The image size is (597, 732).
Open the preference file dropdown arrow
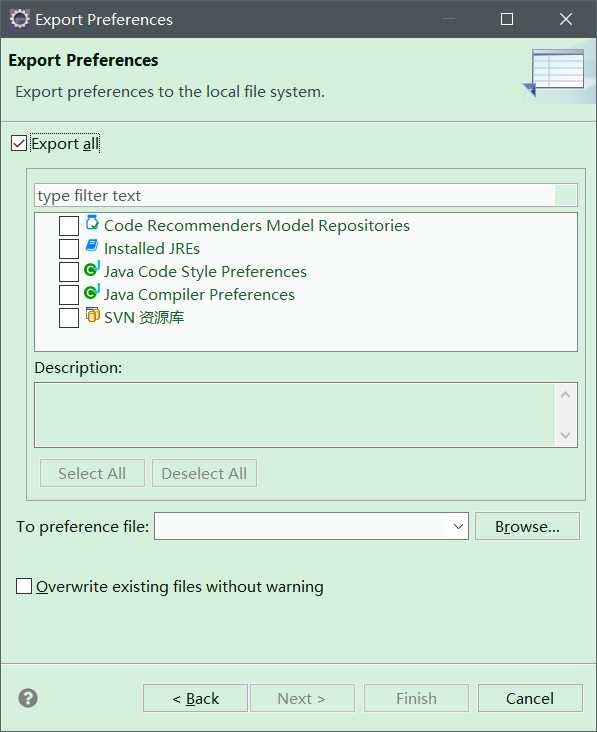click(458, 526)
